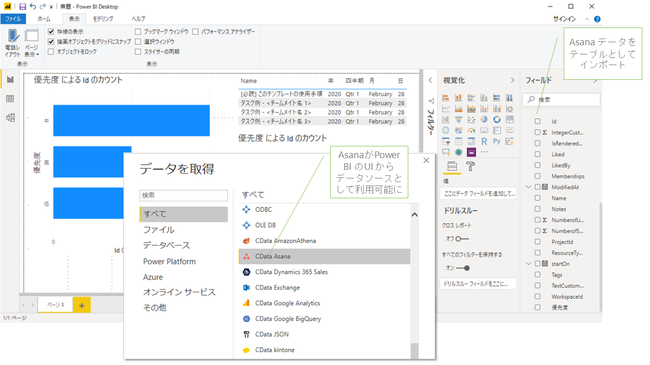Click the Redo arrow icon
This screenshot has height=365, width=650.
pos(42,7)
